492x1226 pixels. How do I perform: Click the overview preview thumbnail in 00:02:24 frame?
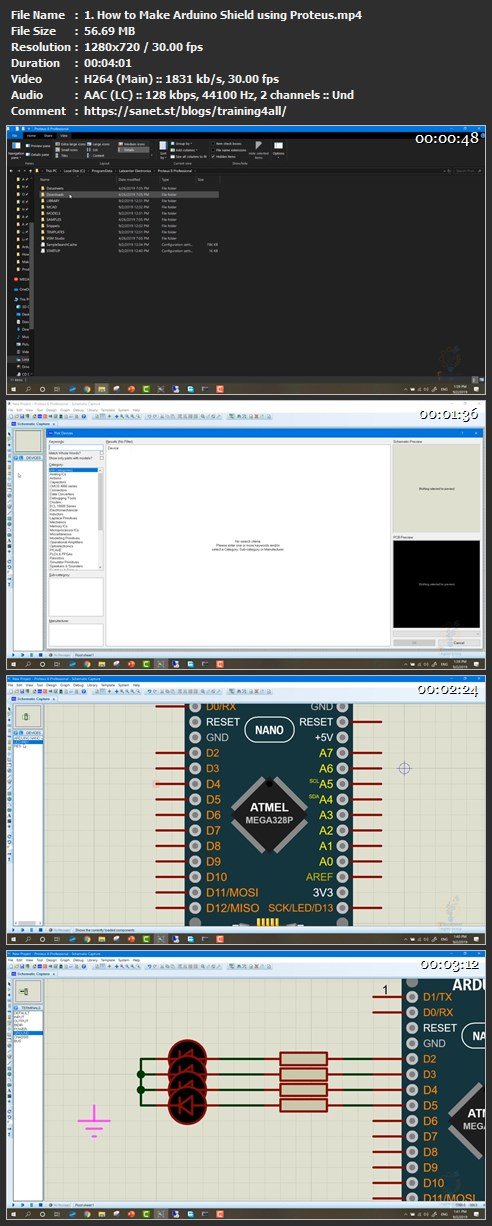click(27, 718)
